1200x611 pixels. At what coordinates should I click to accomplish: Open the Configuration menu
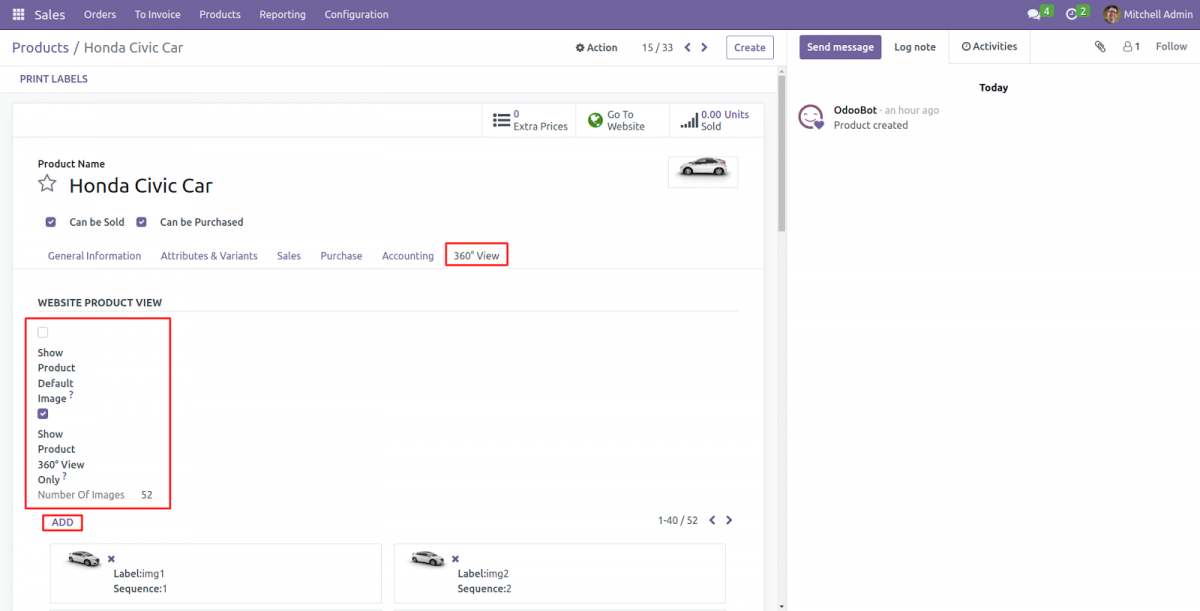pyautogui.click(x=356, y=14)
